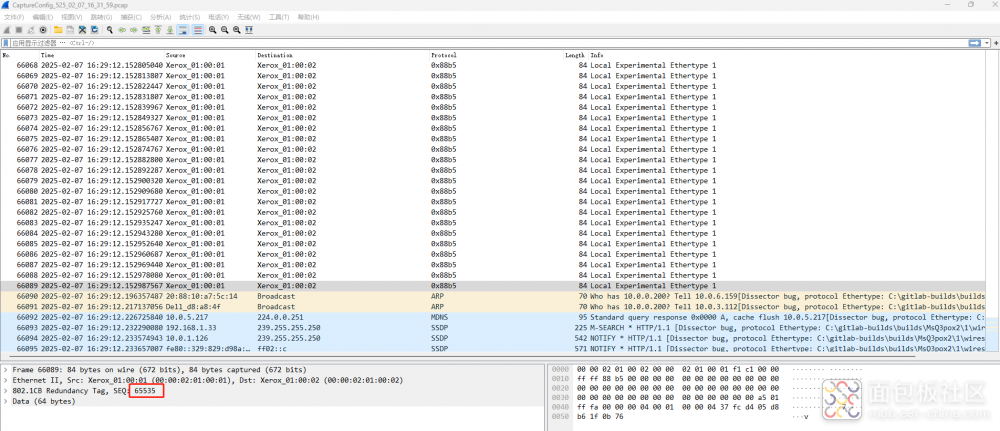
Task: Restart the current capture icon
Action: pos(31,30)
